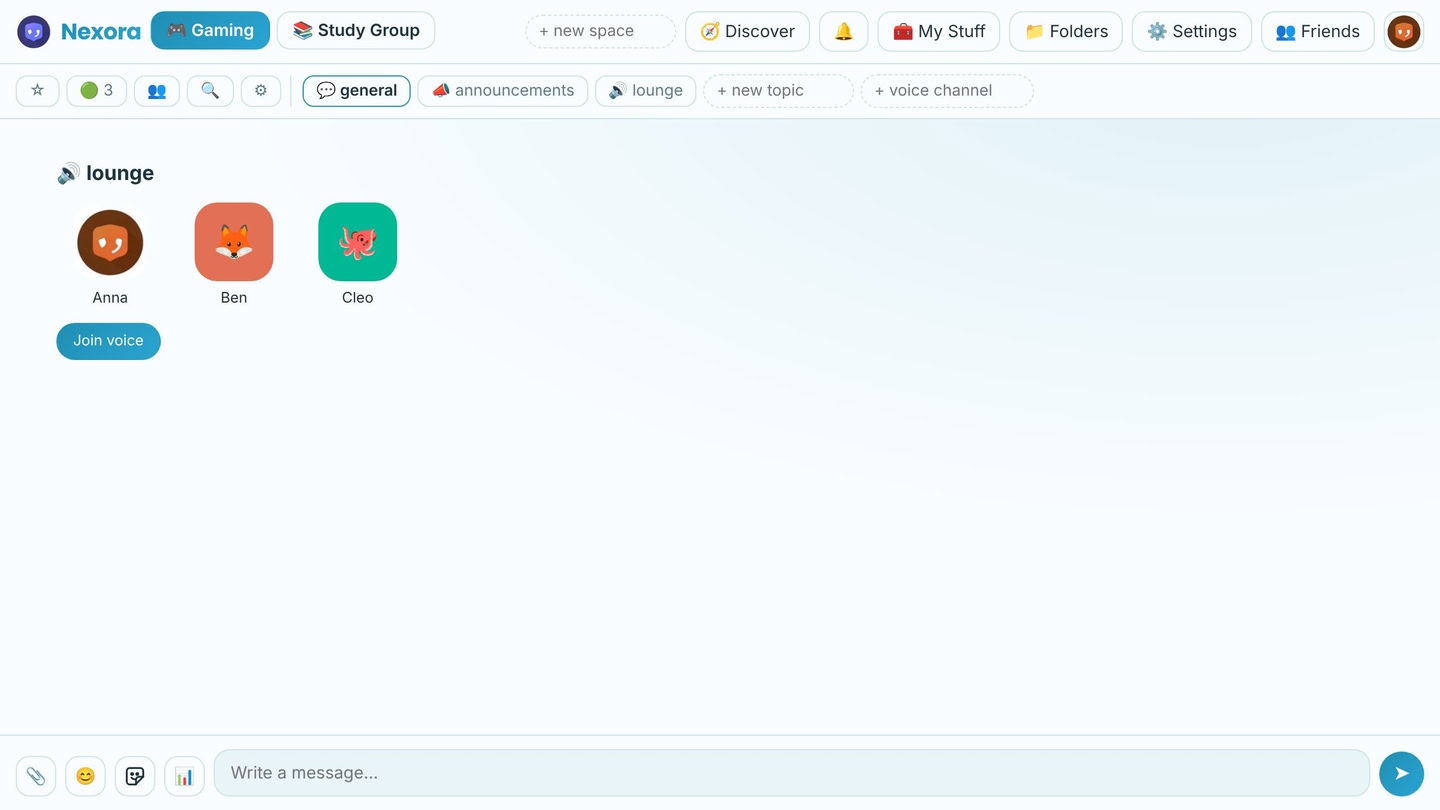Click Ben's fox avatar
Screen dimensions: 1440x810
(x=234, y=242)
